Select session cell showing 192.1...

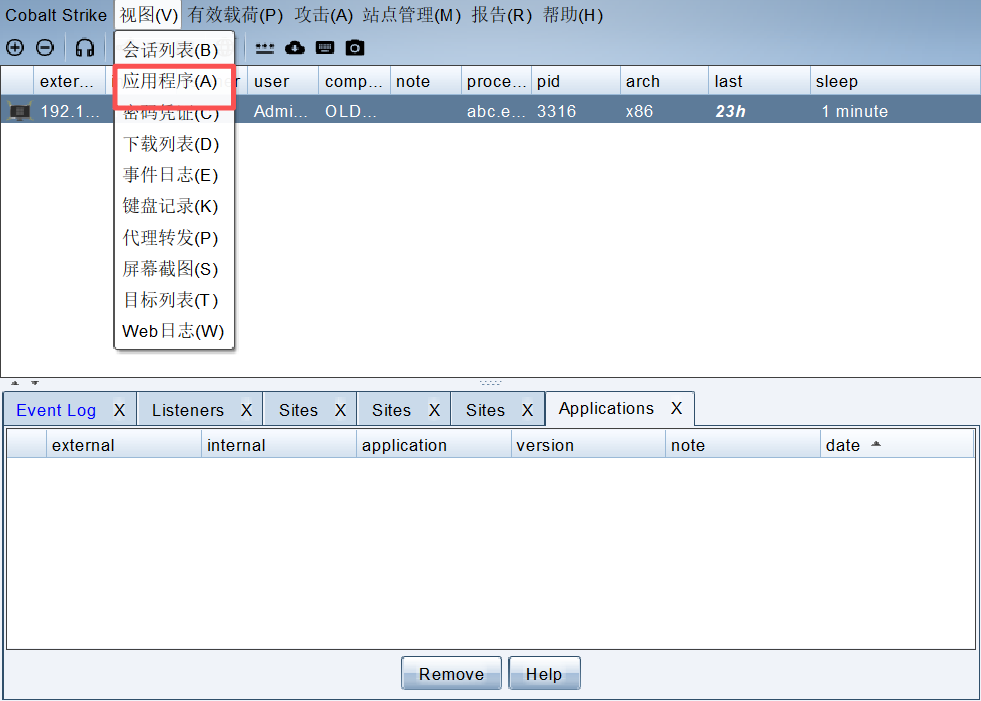(69, 111)
